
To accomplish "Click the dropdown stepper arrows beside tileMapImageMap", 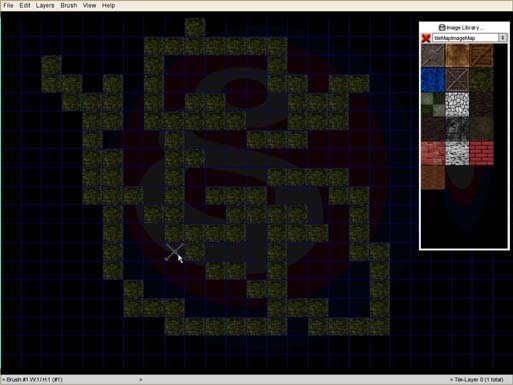I will click(x=503, y=38).
